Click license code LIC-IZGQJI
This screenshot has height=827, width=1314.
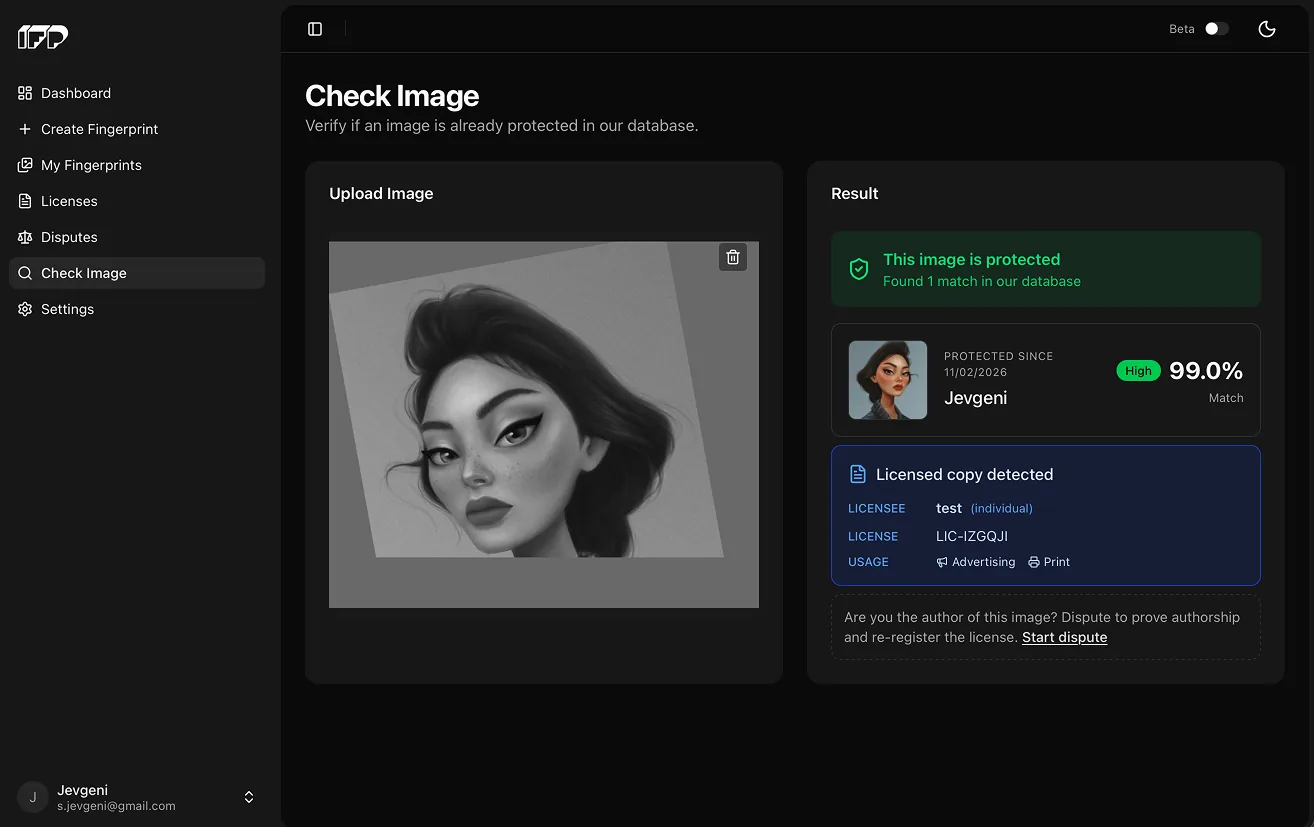tap(972, 536)
